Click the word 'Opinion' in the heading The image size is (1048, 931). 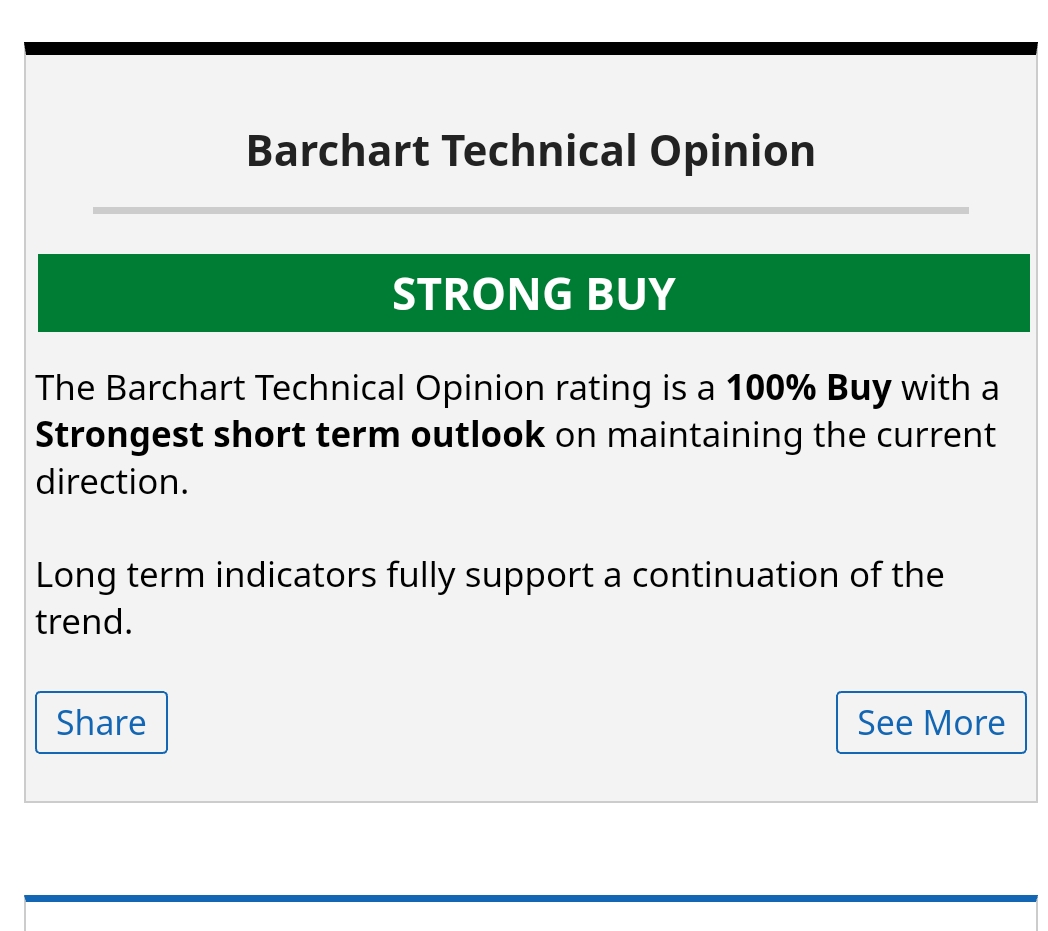tap(733, 152)
